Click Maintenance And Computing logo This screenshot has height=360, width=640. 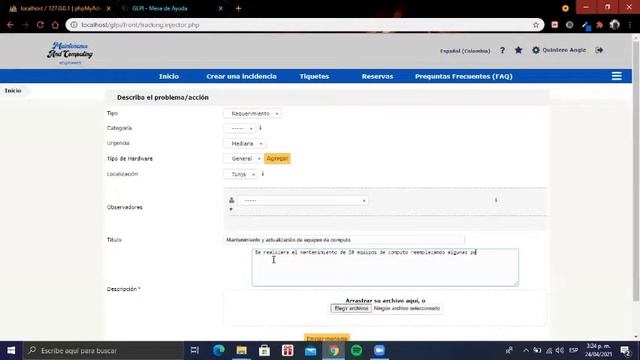click(70, 53)
